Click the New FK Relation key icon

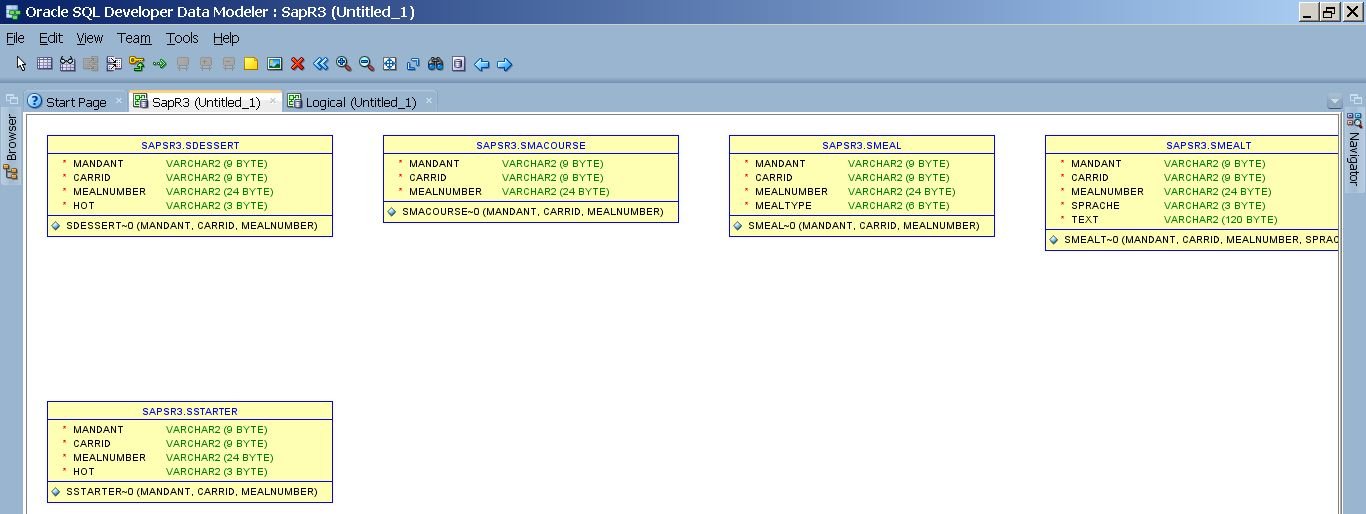tap(137, 64)
